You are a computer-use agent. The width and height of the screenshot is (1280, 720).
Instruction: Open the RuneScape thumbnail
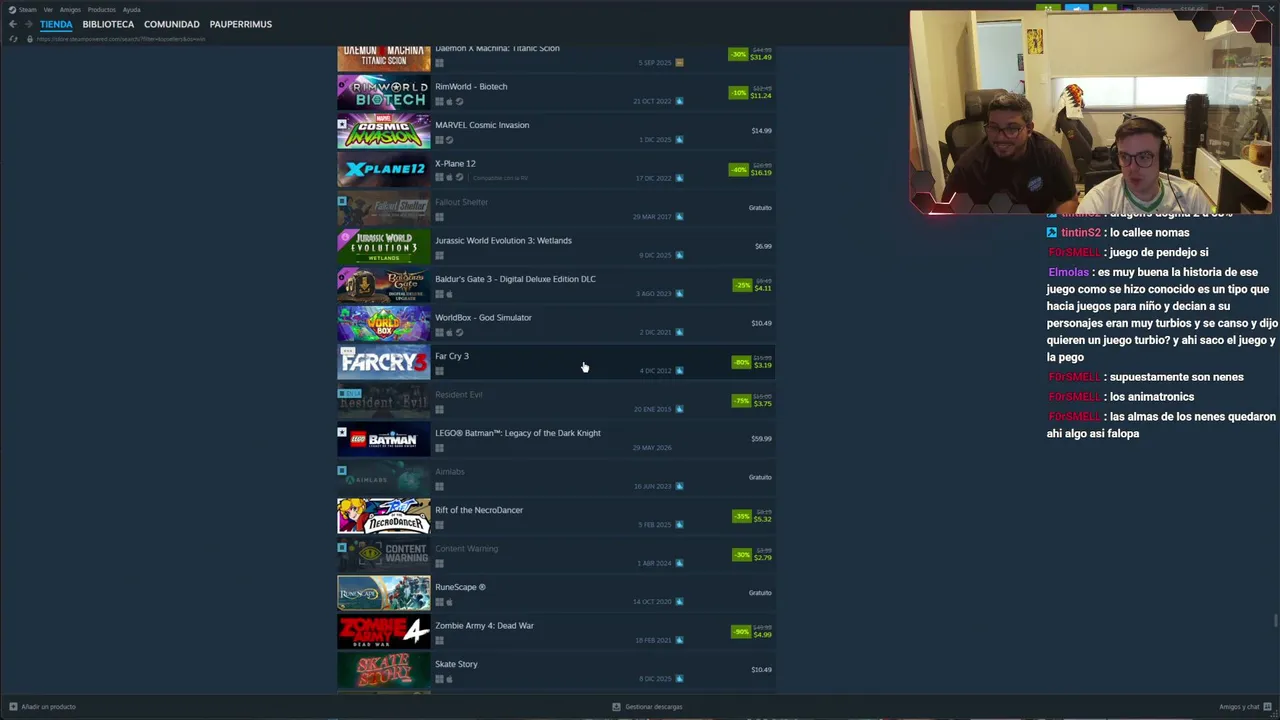[384, 593]
